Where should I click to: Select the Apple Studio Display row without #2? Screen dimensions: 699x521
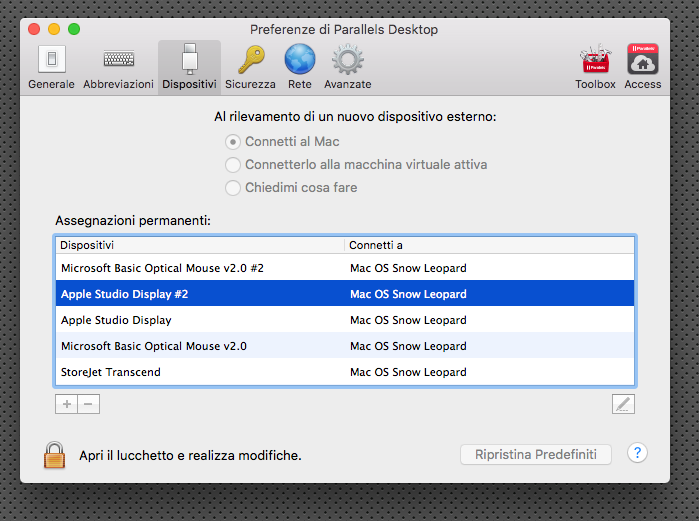[345, 320]
